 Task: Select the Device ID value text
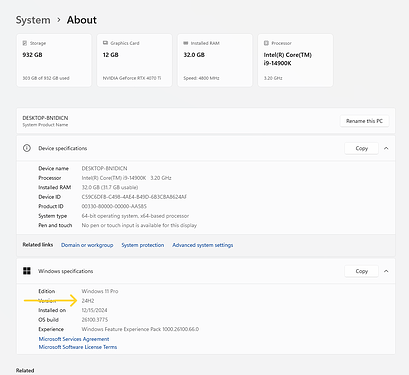134,197
